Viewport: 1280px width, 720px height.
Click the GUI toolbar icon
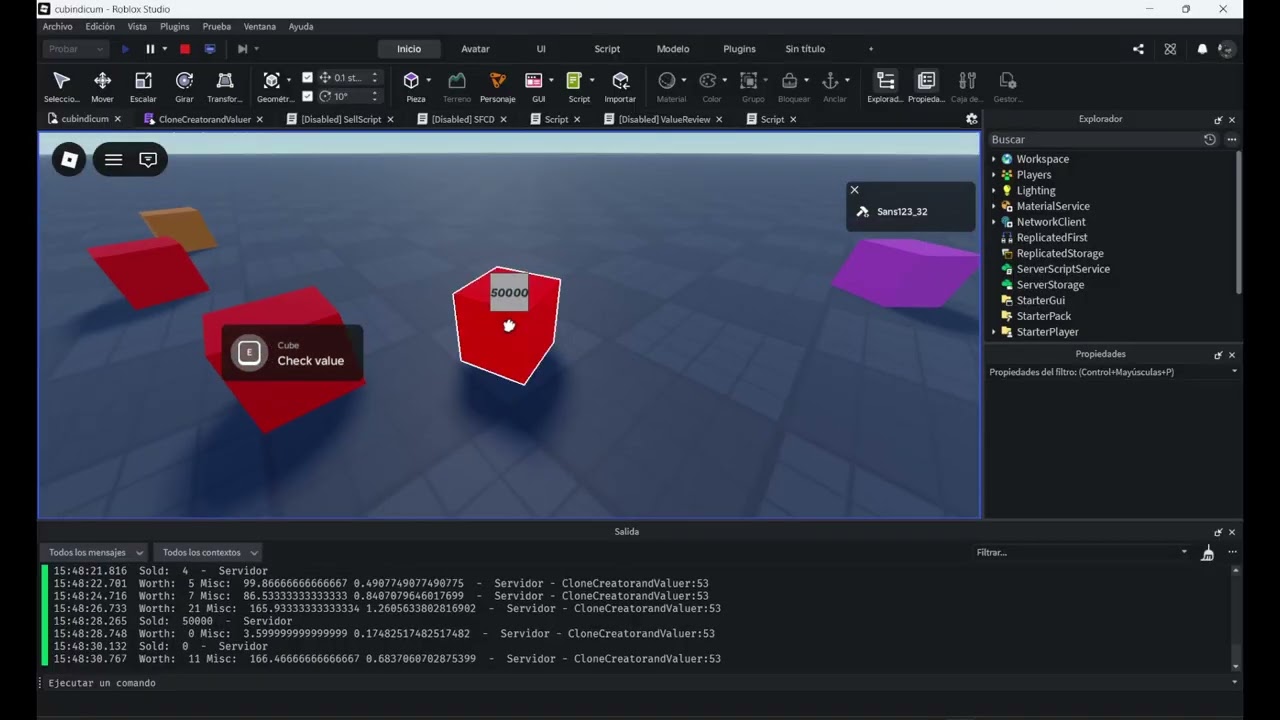click(x=534, y=81)
